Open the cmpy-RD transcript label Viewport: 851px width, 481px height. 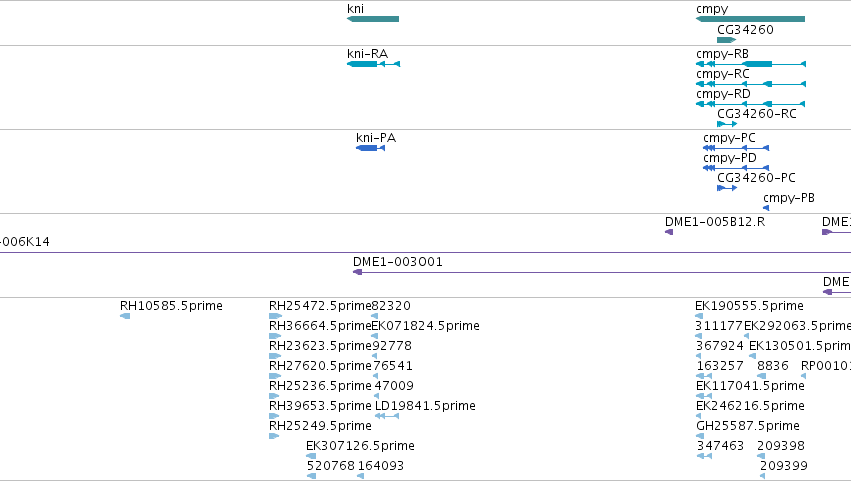pos(723,94)
